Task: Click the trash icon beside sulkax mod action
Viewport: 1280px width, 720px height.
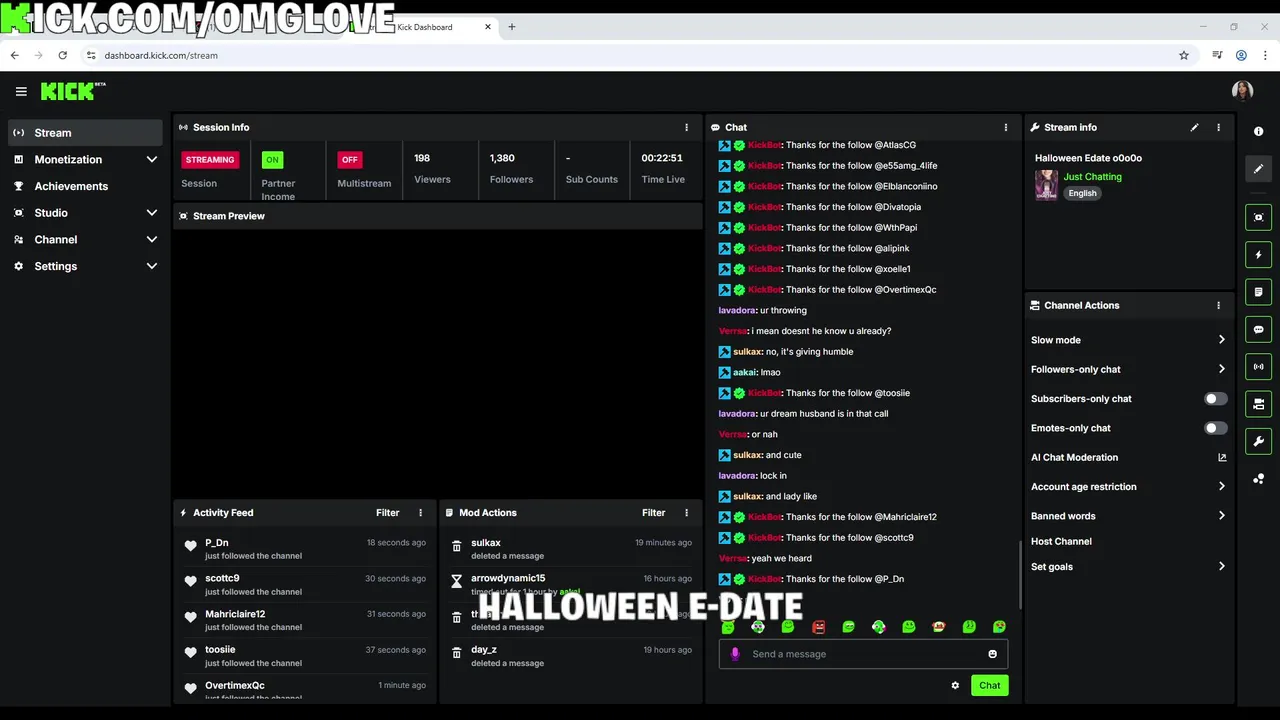Action: pos(457,546)
